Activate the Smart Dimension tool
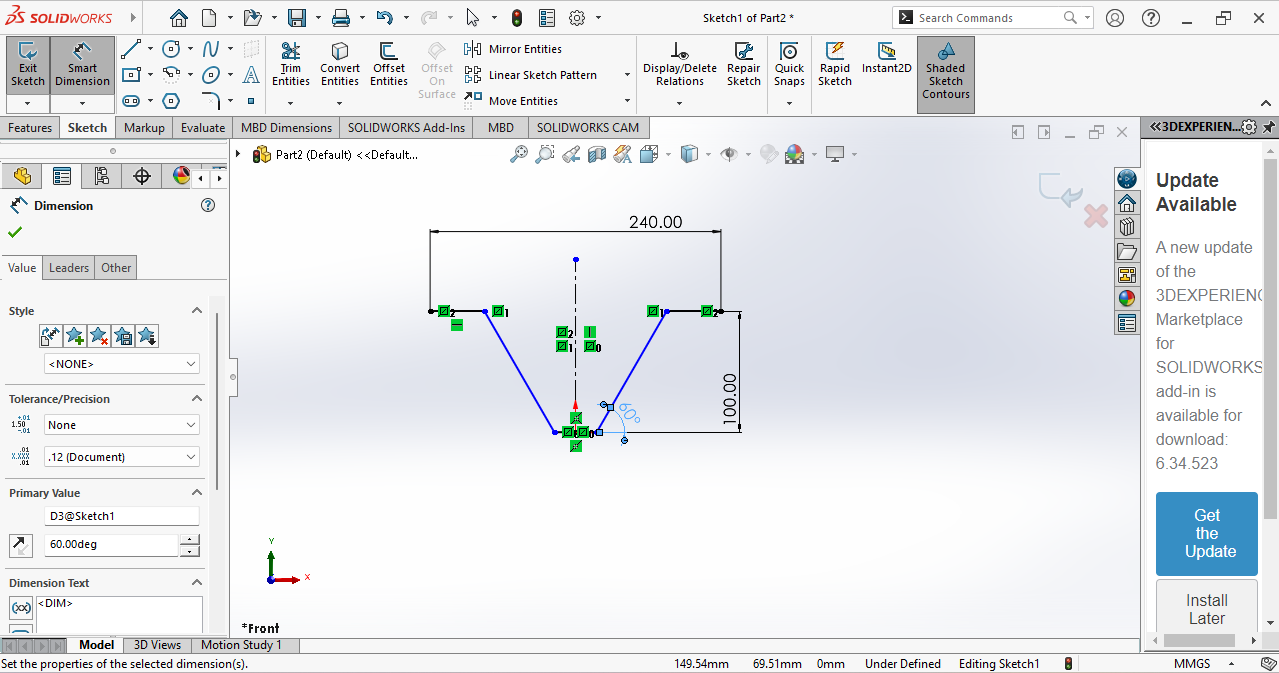This screenshot has height=673, width=1279. click(x=82, y=65)
